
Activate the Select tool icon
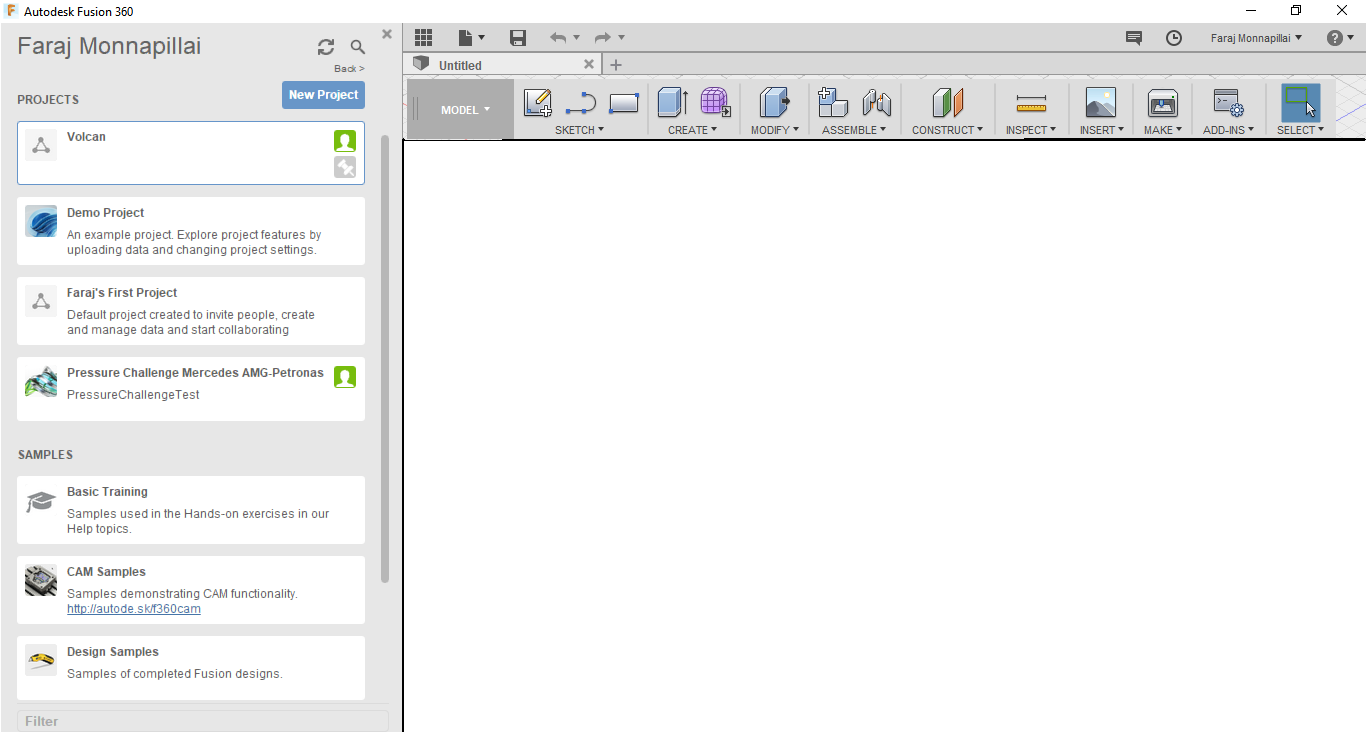(1300, 103)
